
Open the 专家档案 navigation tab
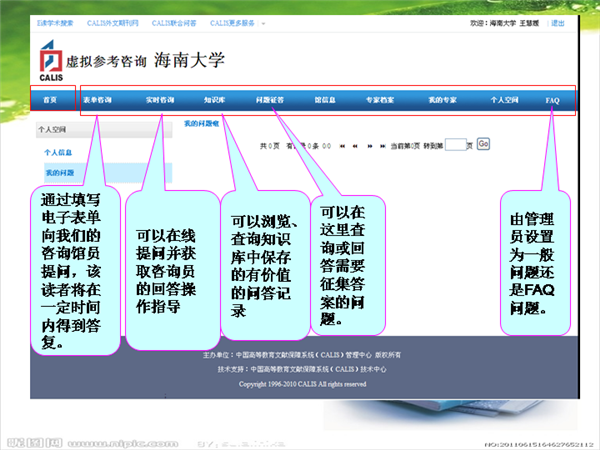(x=380, y=100)
